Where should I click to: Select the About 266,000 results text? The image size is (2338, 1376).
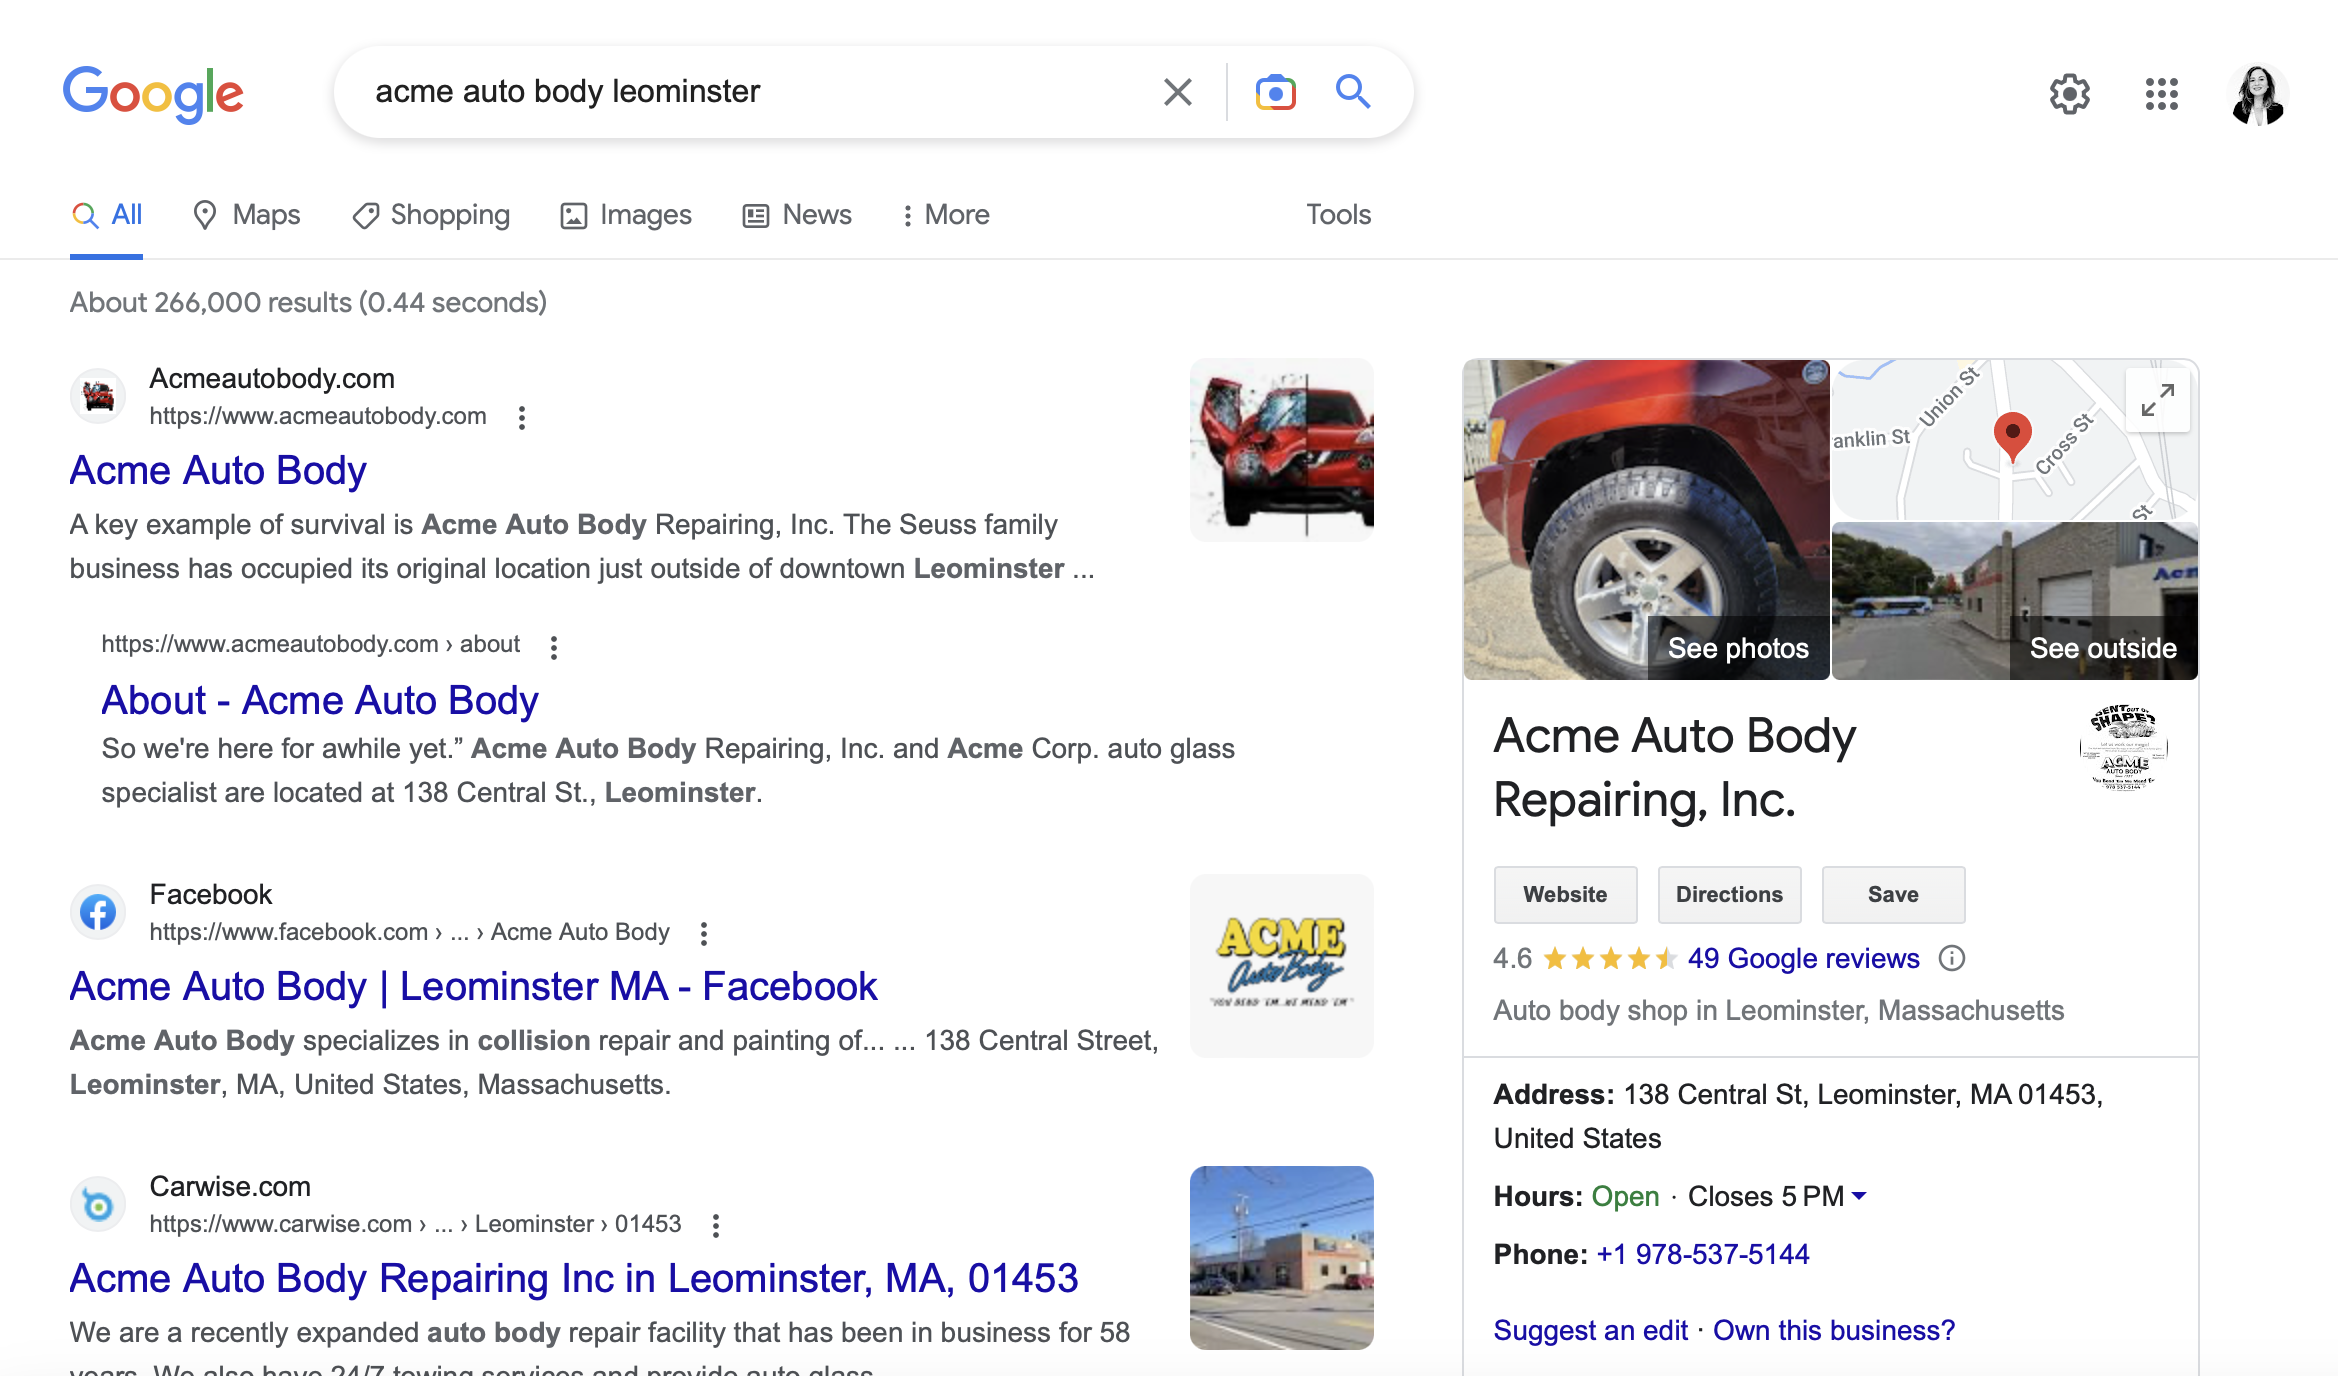click(x=308, y=303)
